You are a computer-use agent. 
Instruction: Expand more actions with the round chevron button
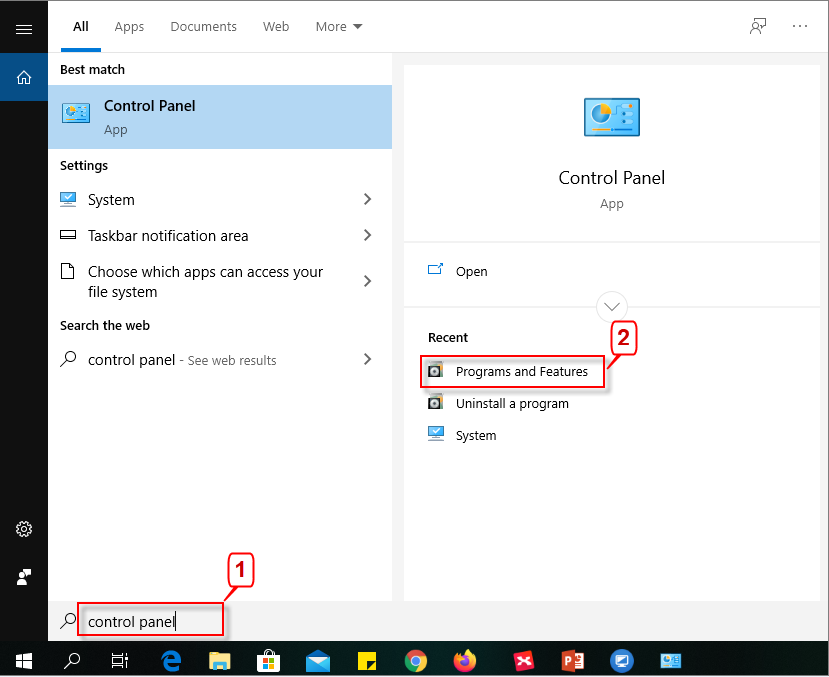tap(612, 307)
